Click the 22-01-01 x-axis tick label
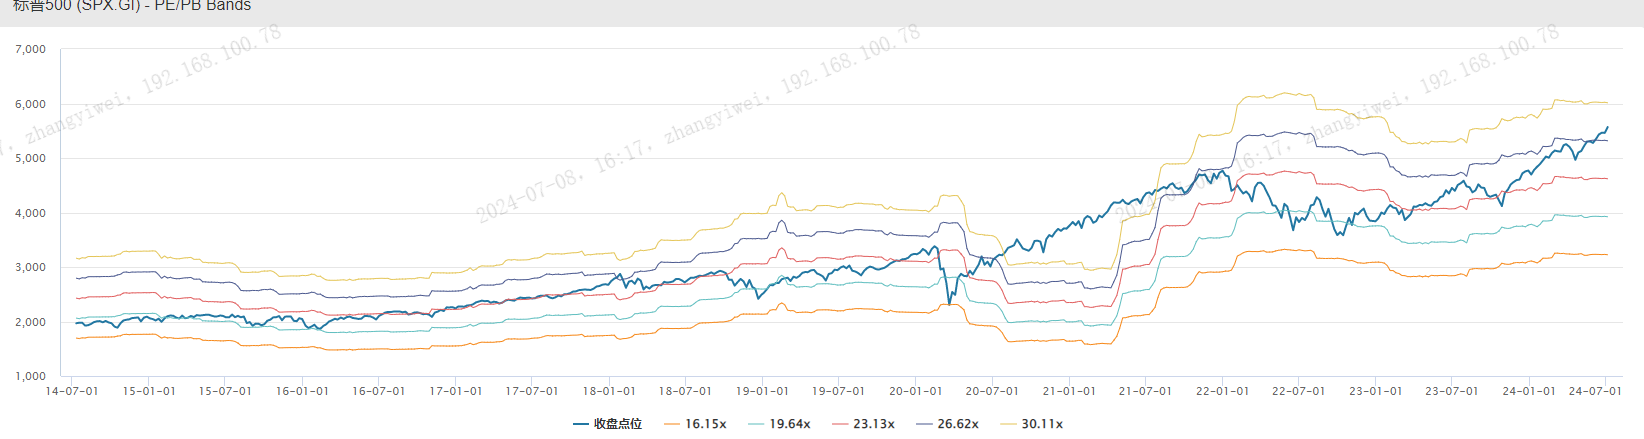Viewport: 1644px width, 439px height. (1222, 391)
